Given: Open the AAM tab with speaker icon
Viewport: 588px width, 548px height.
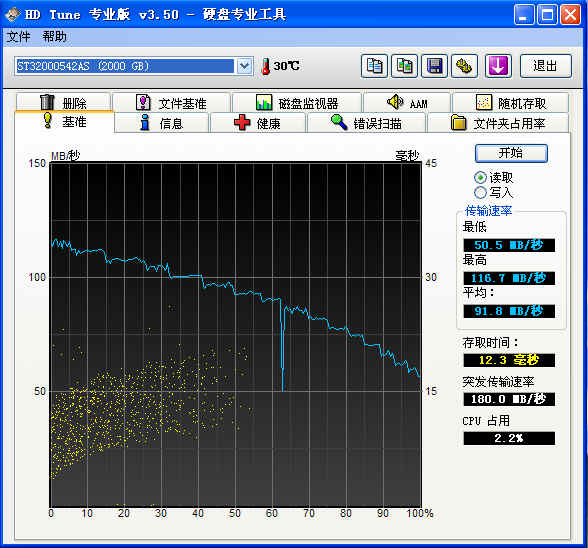Looking at the screenshot, I should (x=407, y=102).
